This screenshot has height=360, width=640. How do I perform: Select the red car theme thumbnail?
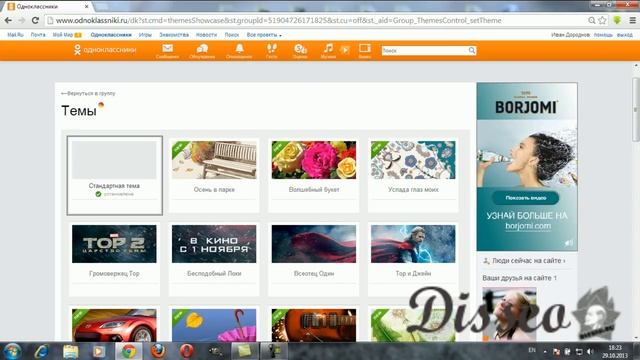tap(114, 325)
